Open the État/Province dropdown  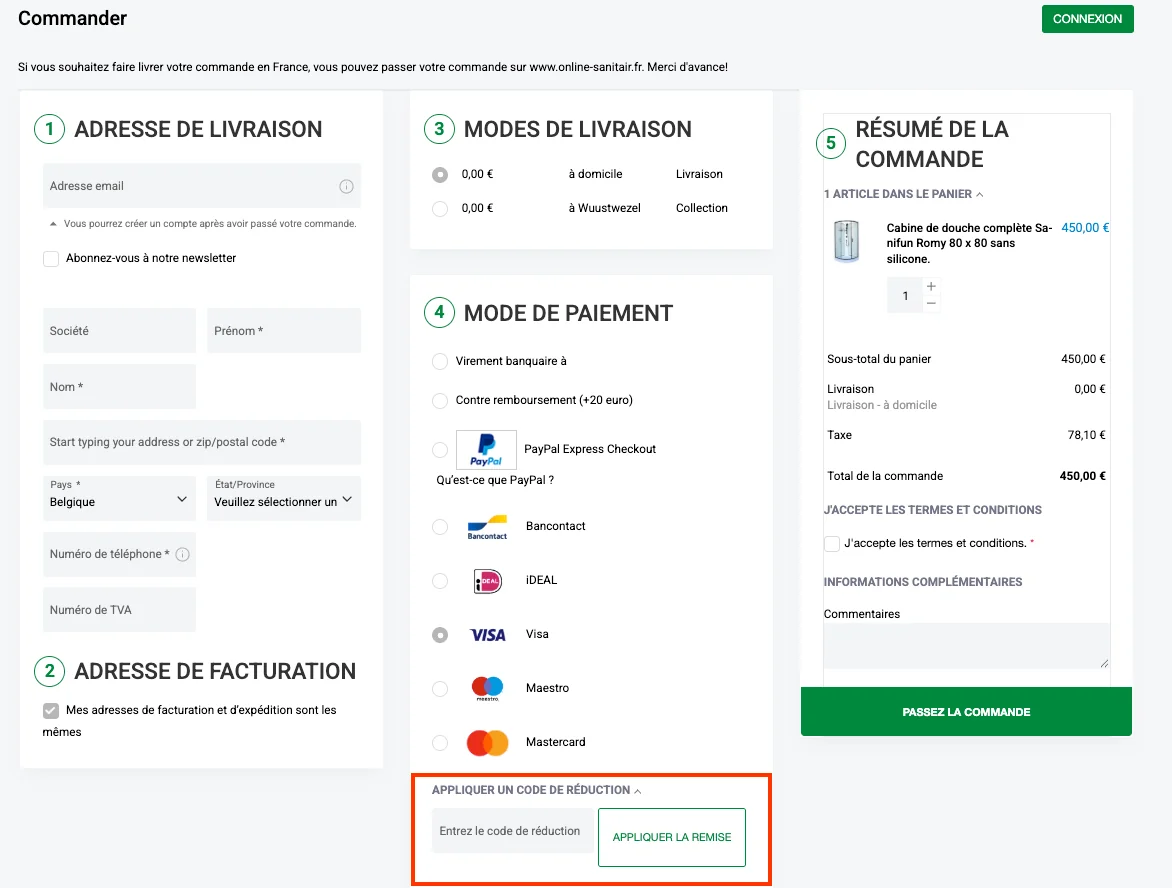click(283, 499)
